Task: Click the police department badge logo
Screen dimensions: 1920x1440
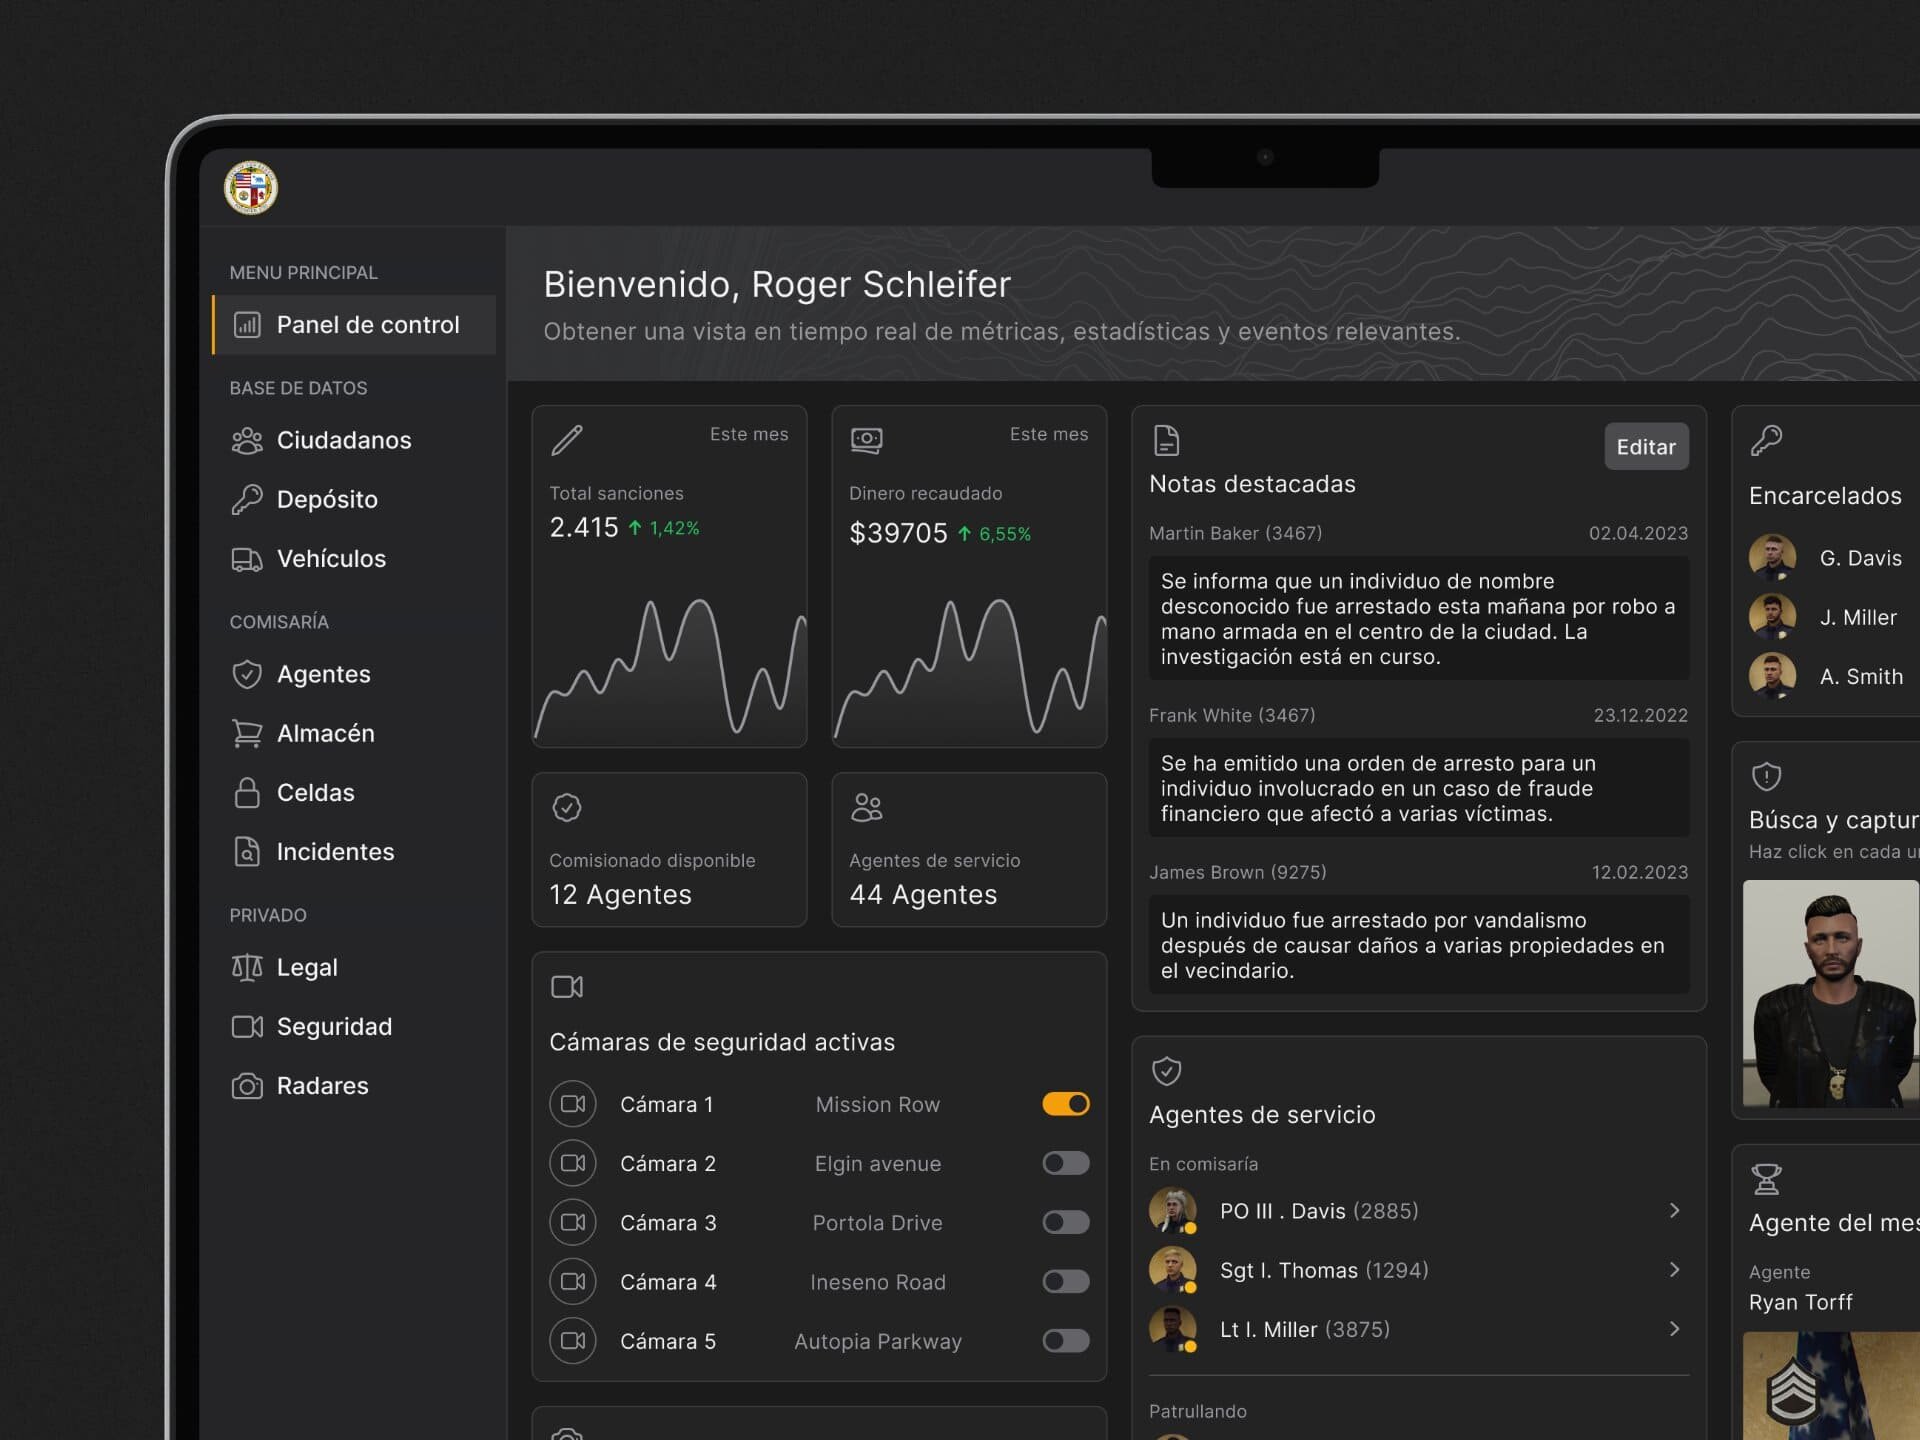Action: click(250, 187)
